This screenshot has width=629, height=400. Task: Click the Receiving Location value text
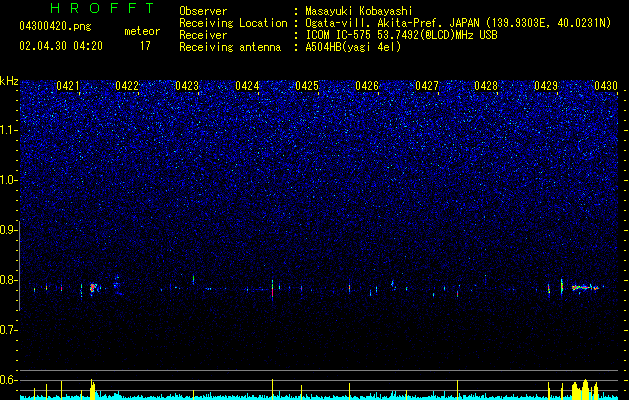pos(458,24)
